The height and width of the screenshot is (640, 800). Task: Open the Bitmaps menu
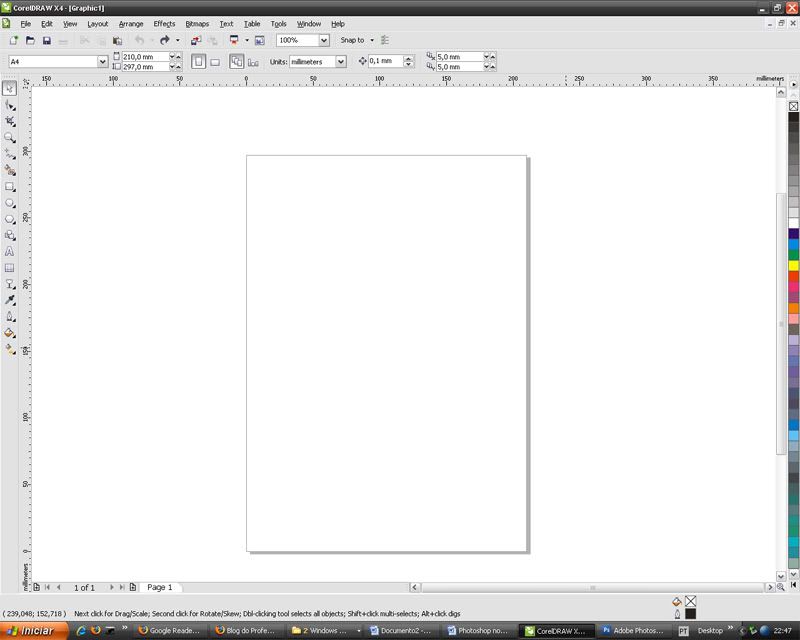(197, 23)
